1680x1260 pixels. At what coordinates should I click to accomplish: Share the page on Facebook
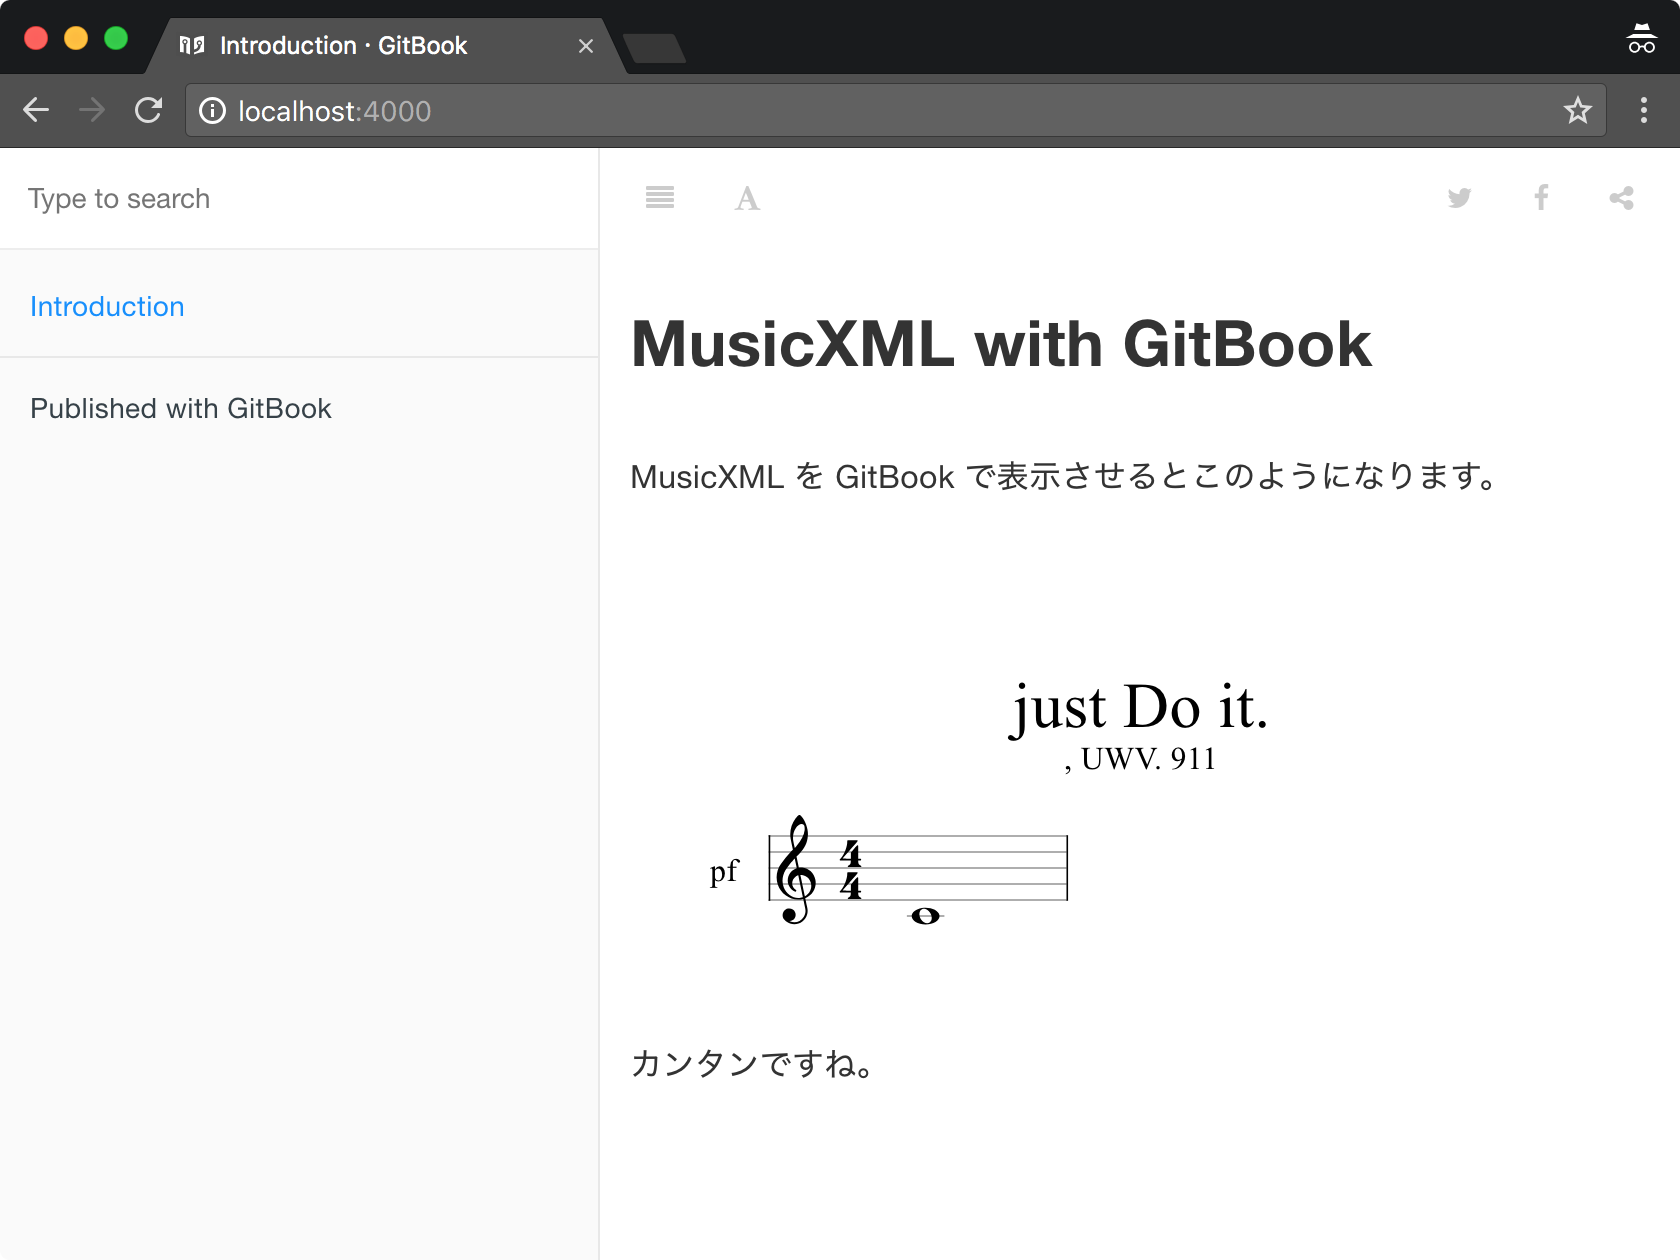click(1541, 198)
